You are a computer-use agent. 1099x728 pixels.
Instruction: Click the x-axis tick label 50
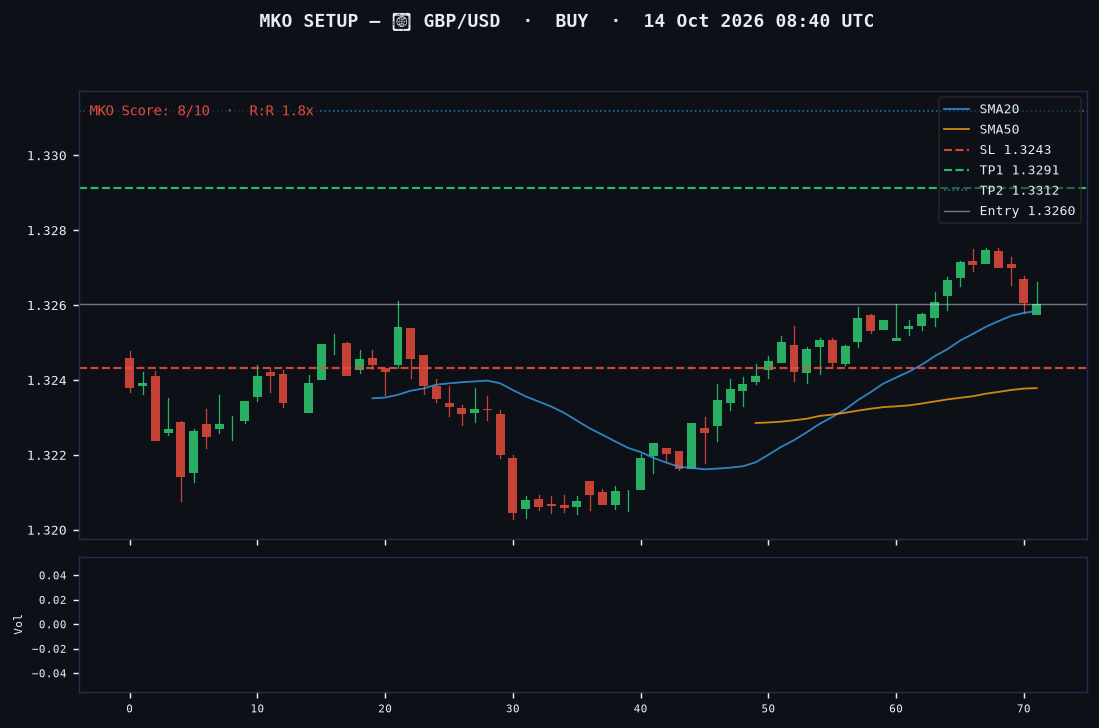[x=768, y=709]
